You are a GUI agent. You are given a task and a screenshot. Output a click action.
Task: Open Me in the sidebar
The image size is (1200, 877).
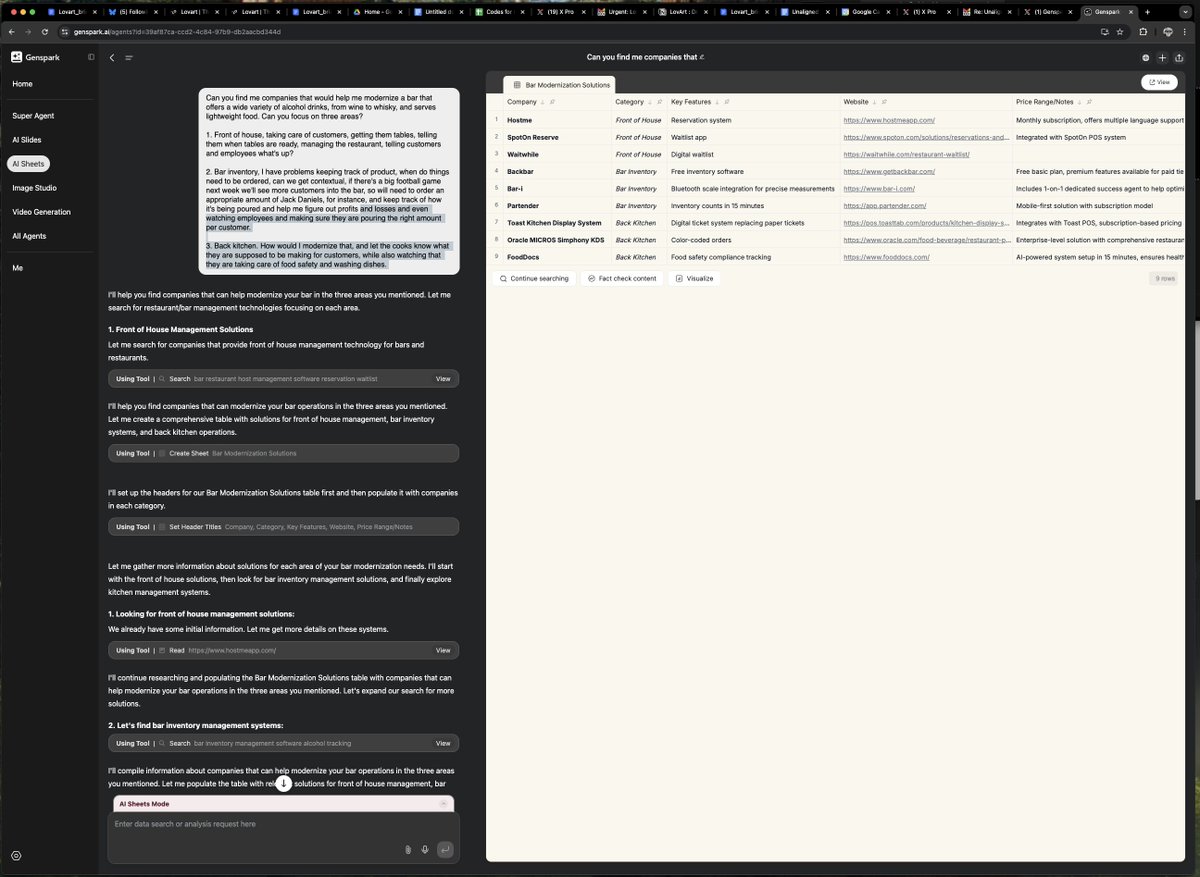pos(17,268)
